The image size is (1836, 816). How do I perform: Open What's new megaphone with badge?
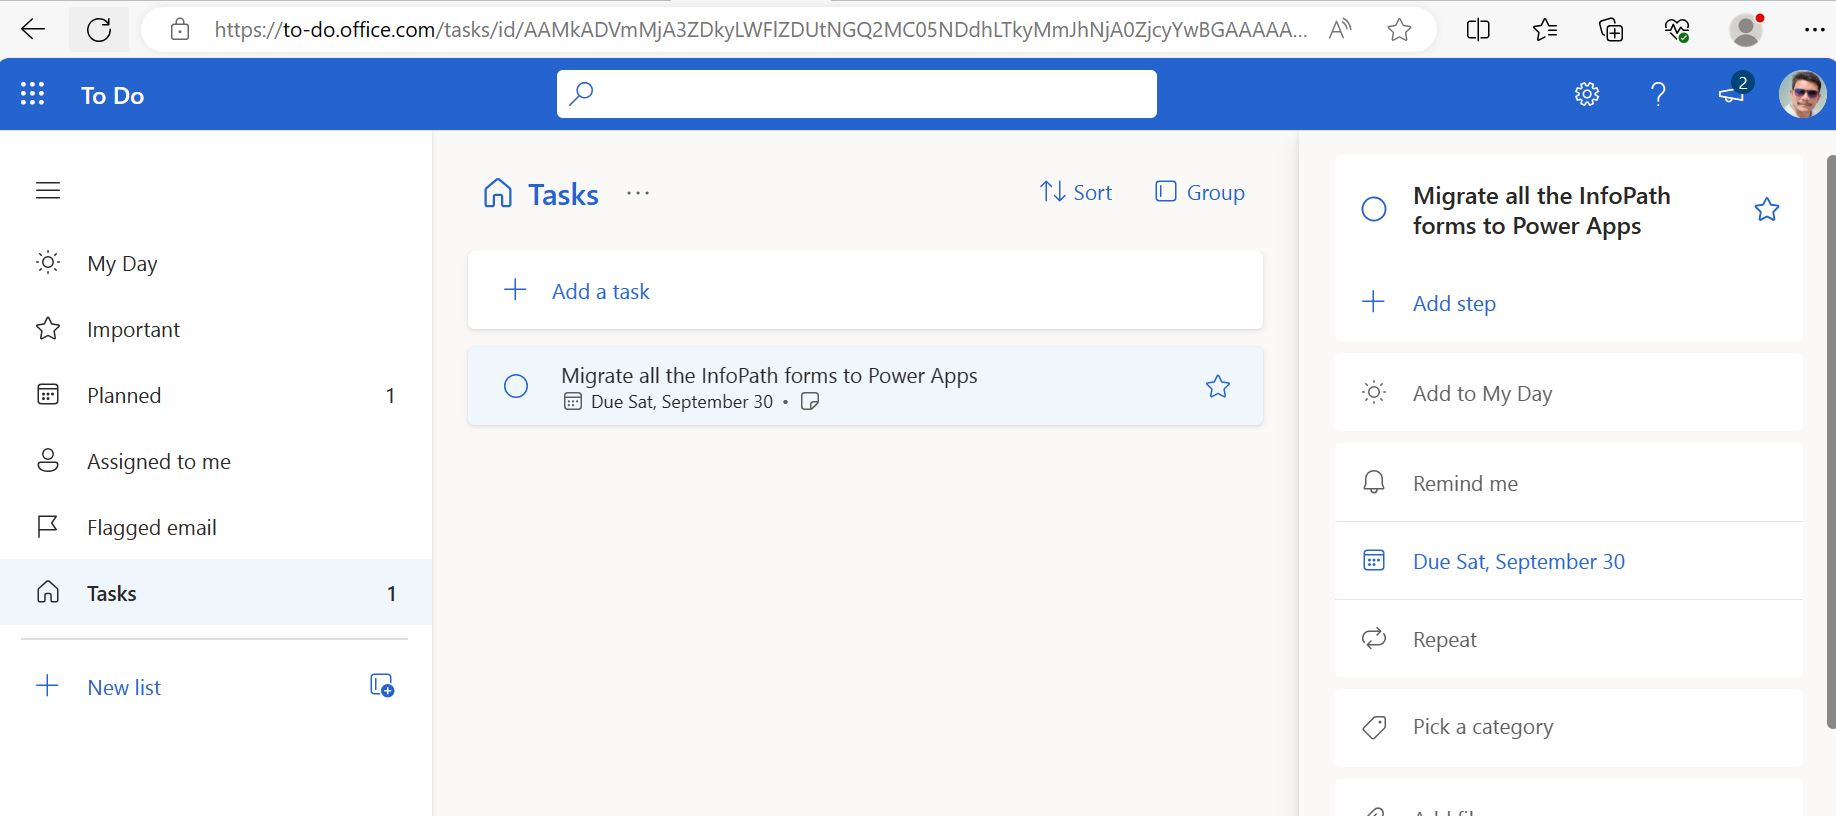[1734, 92]
